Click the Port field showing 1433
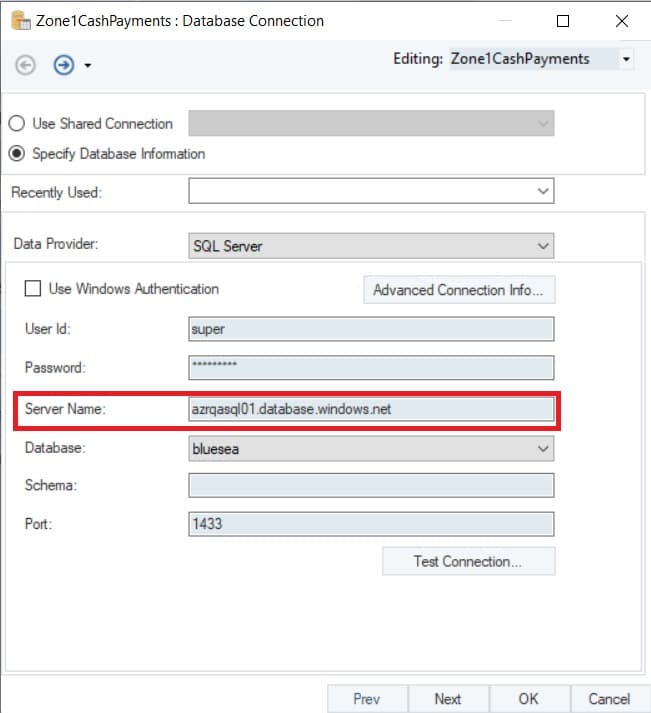651x713 pixels. point(370,524)
